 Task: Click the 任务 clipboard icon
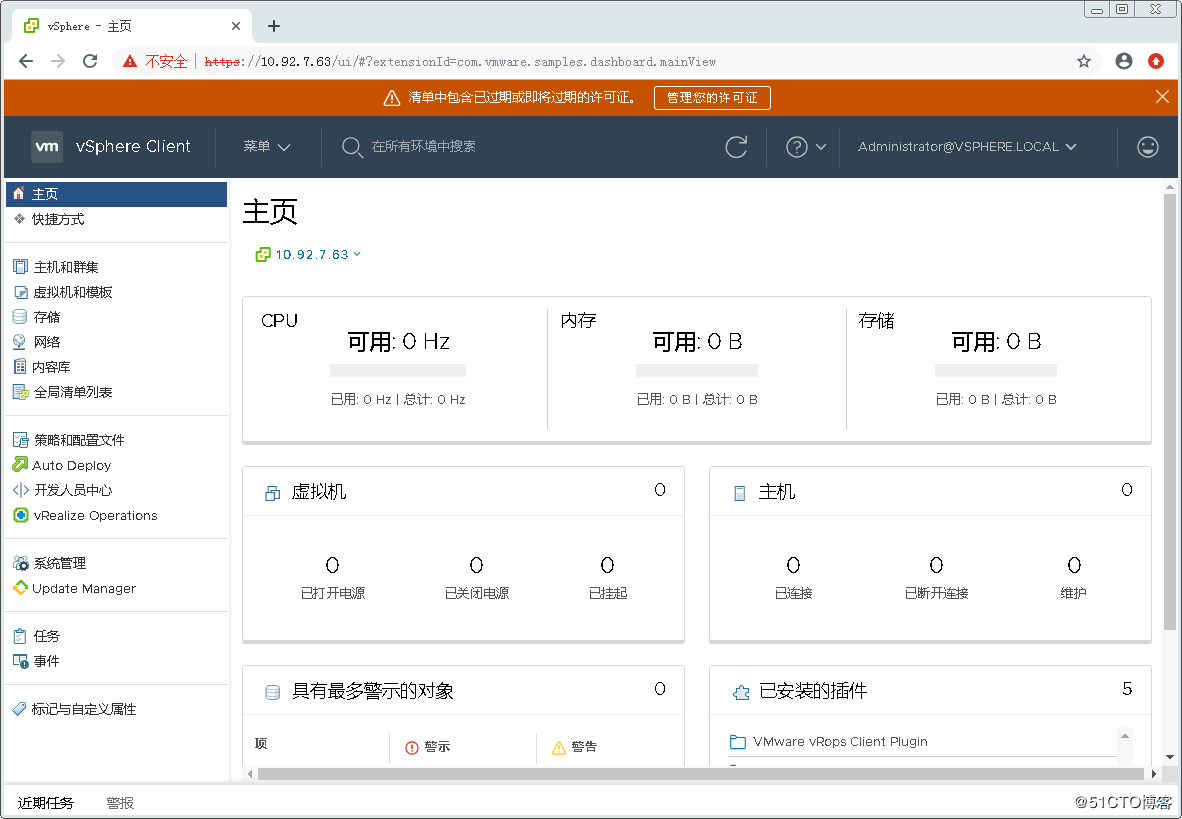tap(20, 636)
